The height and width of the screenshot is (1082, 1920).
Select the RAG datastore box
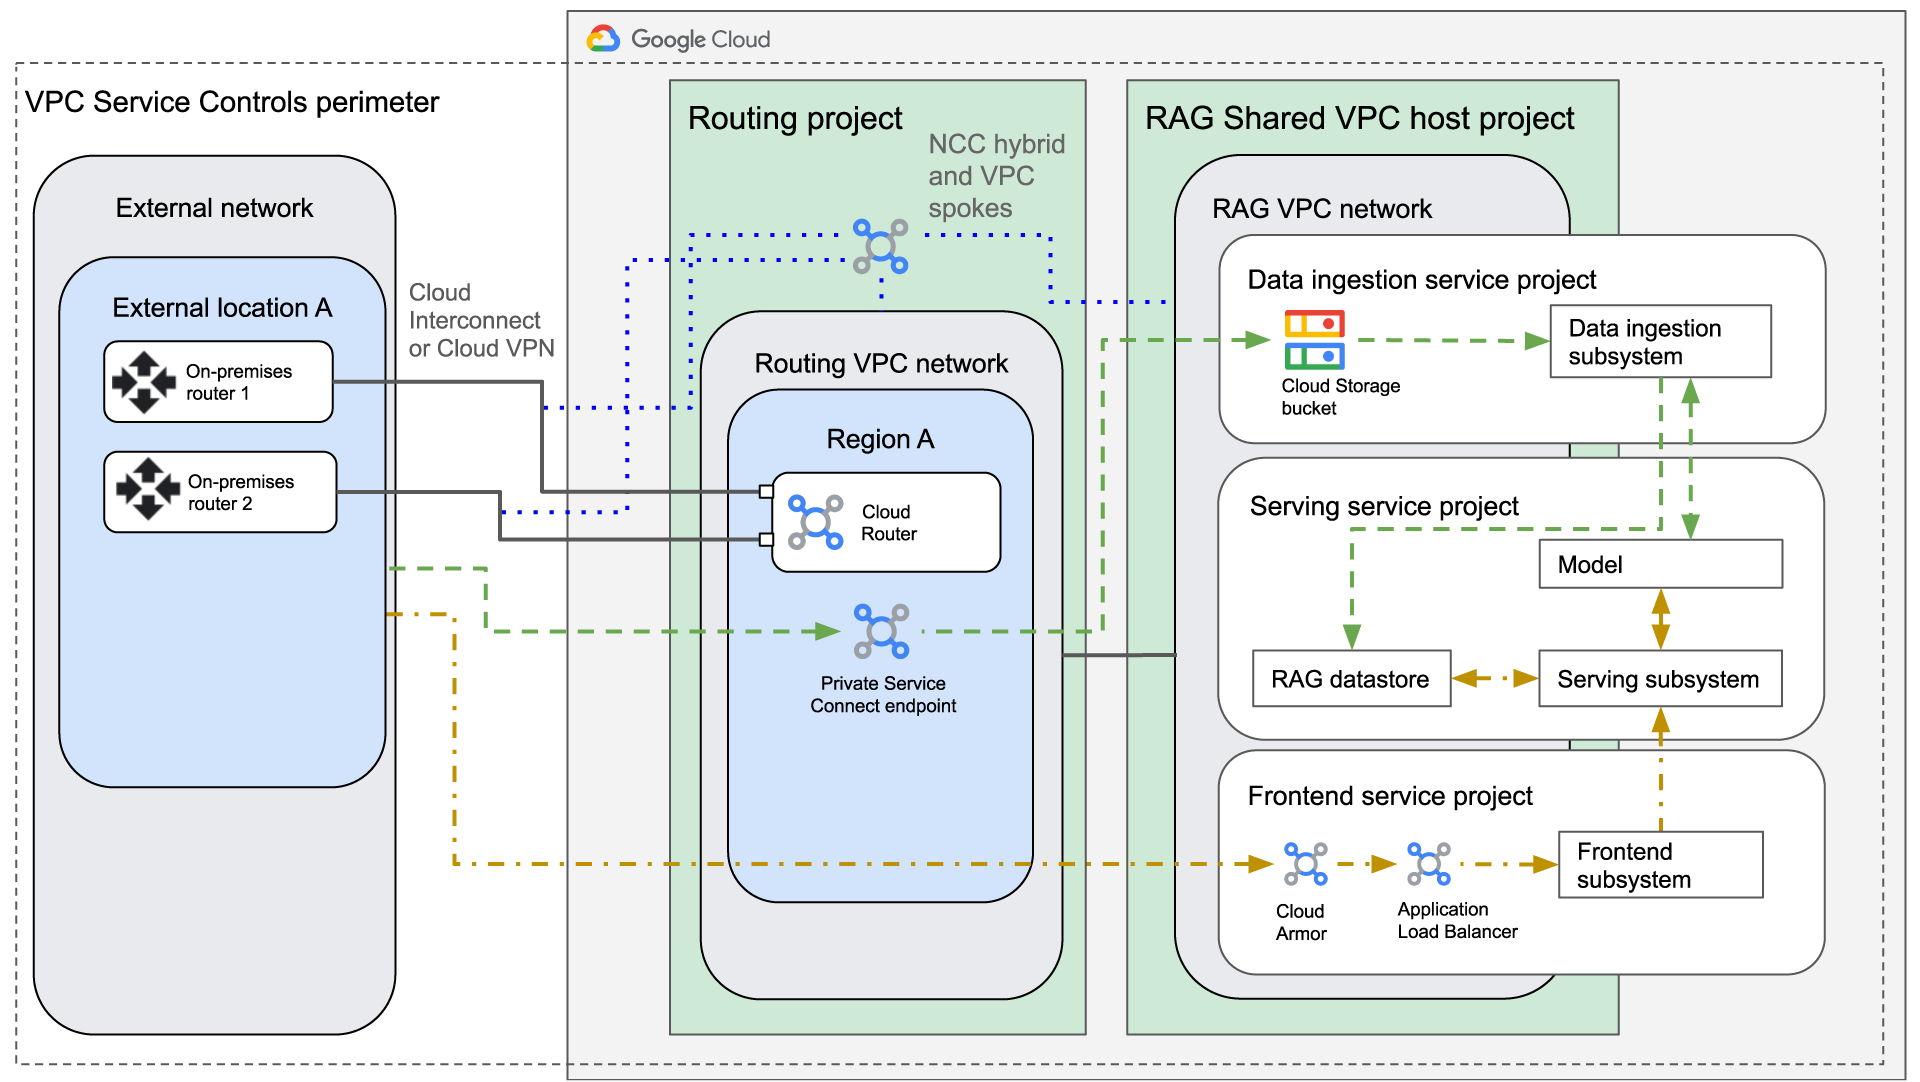(x=1351, y=679)
